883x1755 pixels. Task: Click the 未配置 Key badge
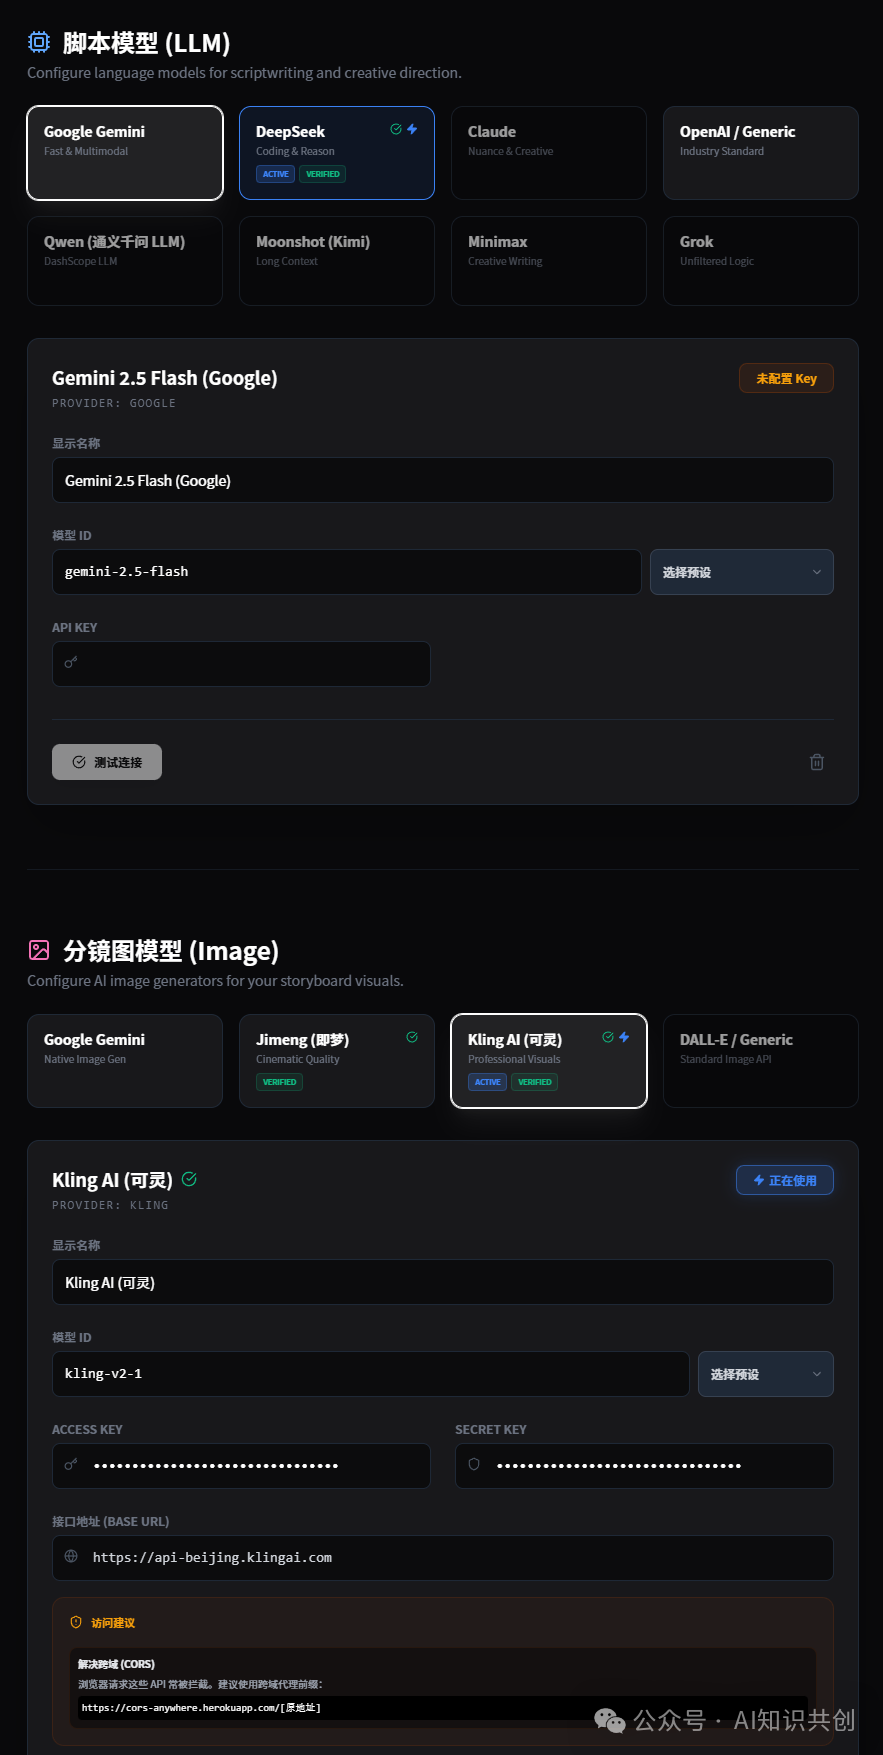pyautogui.click(x=786, y=378)
